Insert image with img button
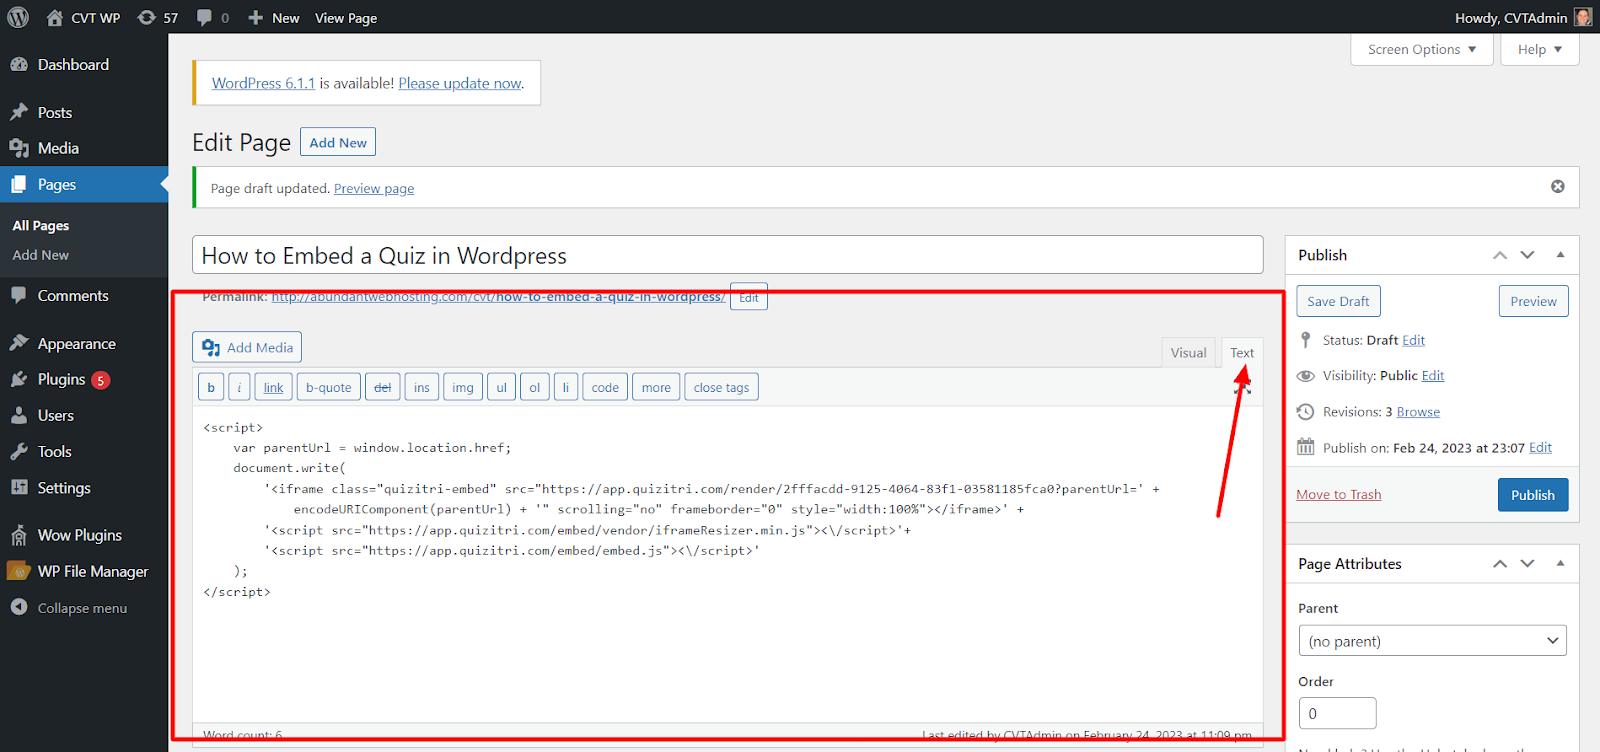Viewport: 1600px width, 752px height. tap(463, 387)
